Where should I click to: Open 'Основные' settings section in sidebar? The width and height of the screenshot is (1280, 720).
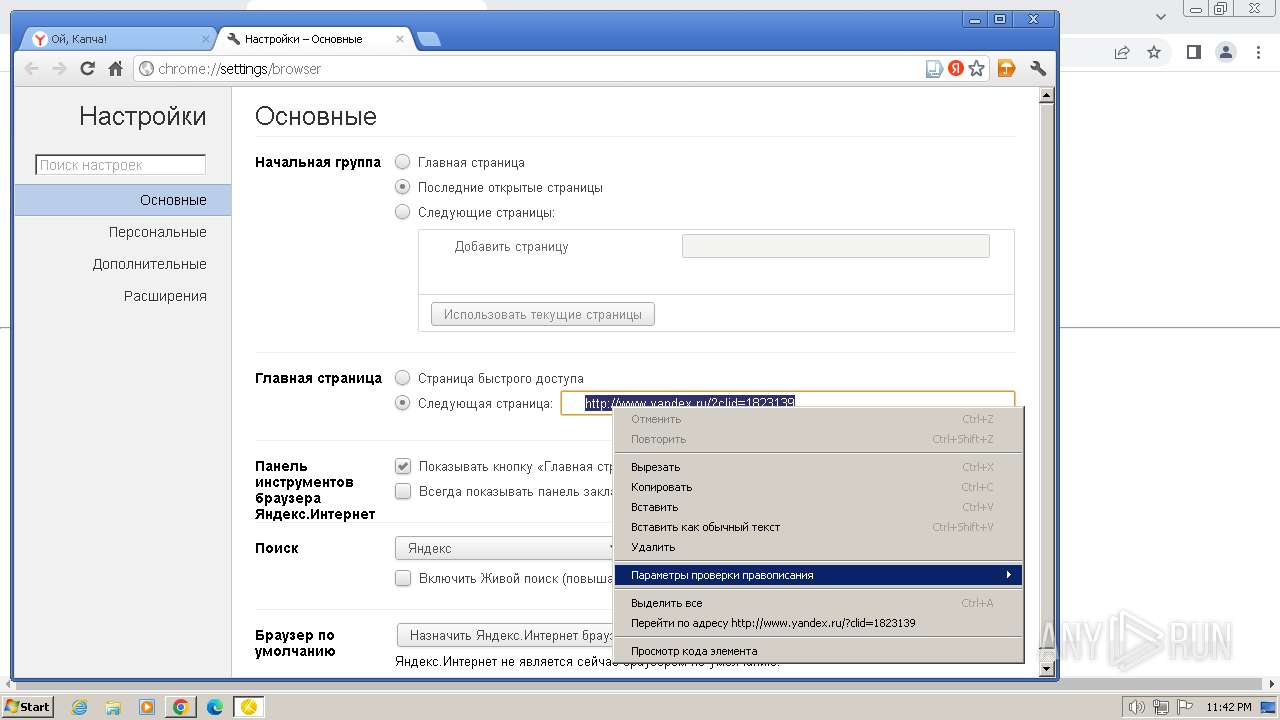click(122, 200)
